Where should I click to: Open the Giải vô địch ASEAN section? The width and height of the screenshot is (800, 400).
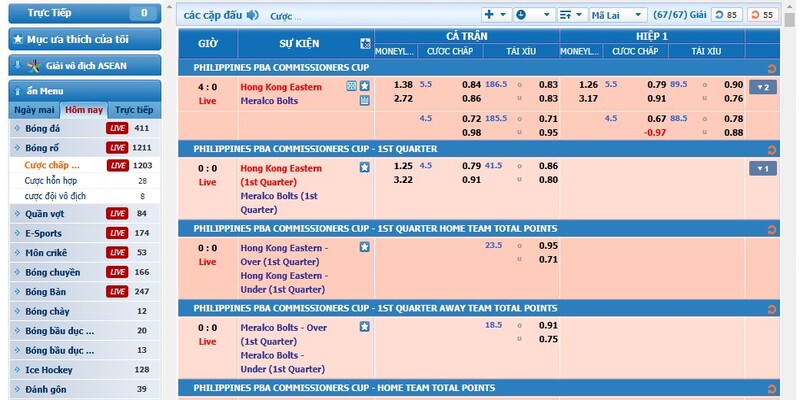[x=85, y=65]
